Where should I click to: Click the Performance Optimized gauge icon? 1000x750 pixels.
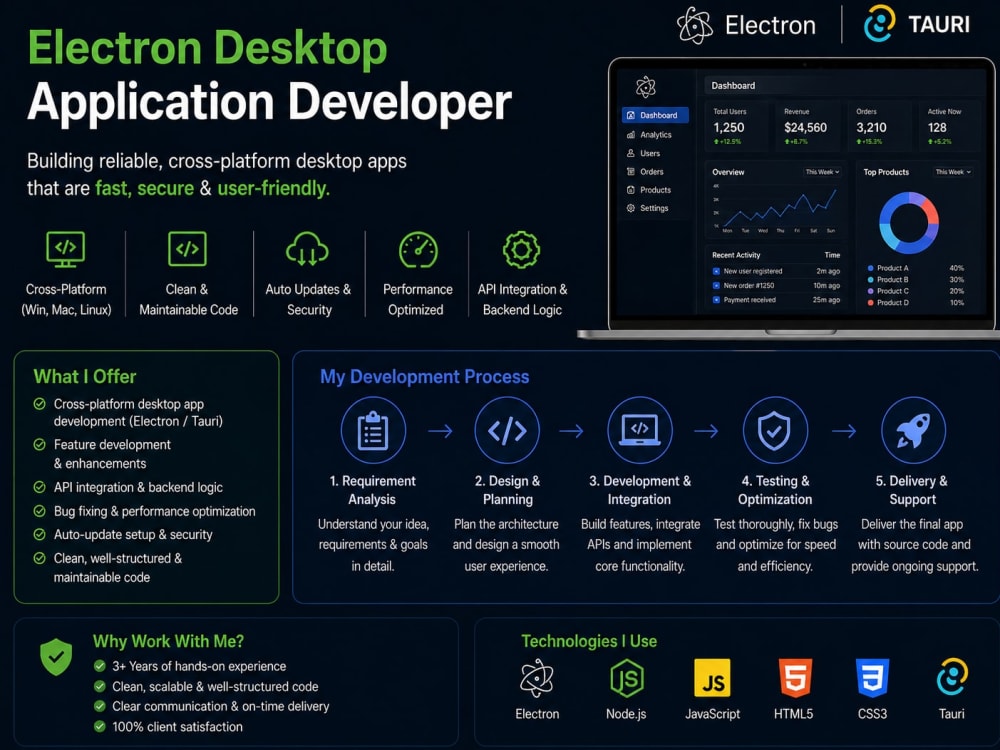coord(418,249)
